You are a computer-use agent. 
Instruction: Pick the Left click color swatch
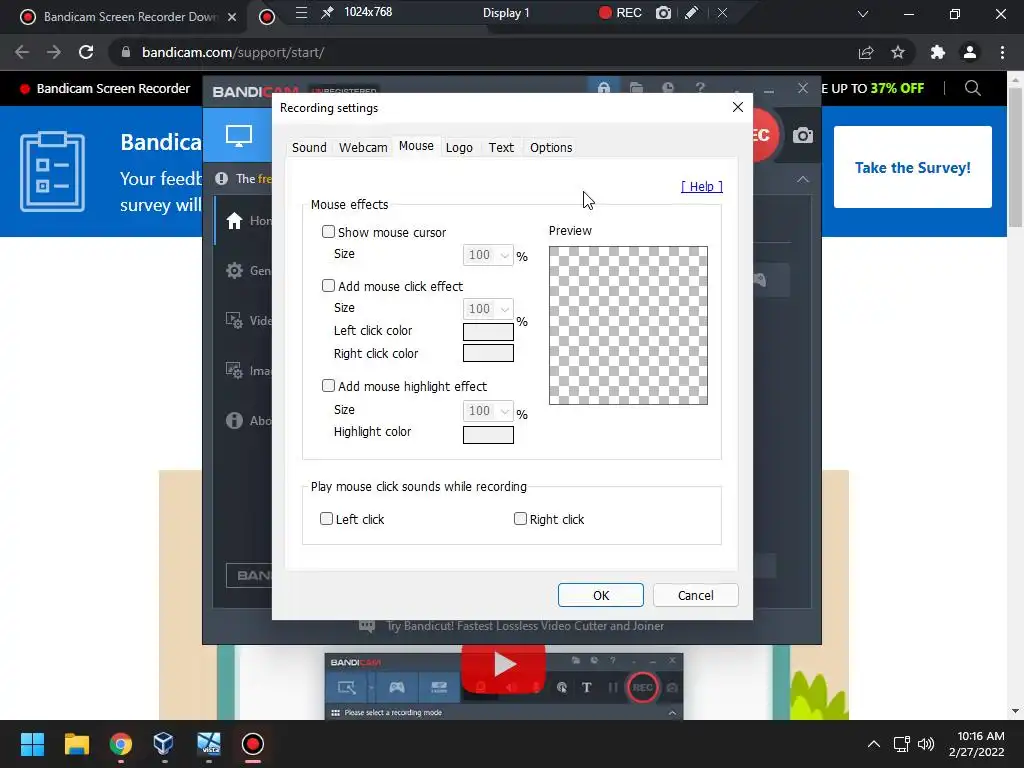tap(488, 331)
